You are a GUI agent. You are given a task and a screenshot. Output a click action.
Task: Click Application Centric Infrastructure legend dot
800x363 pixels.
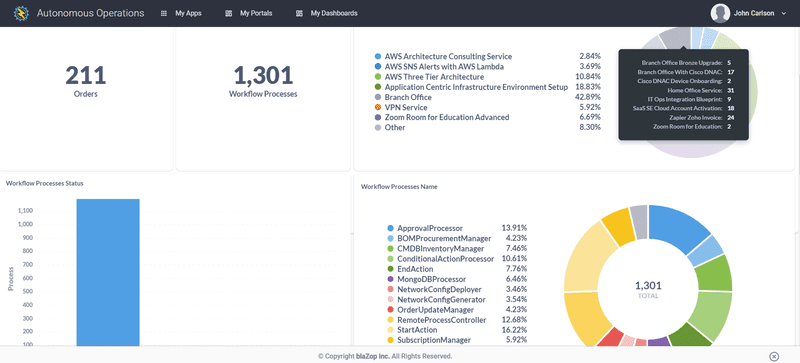[x=378, y=87]
